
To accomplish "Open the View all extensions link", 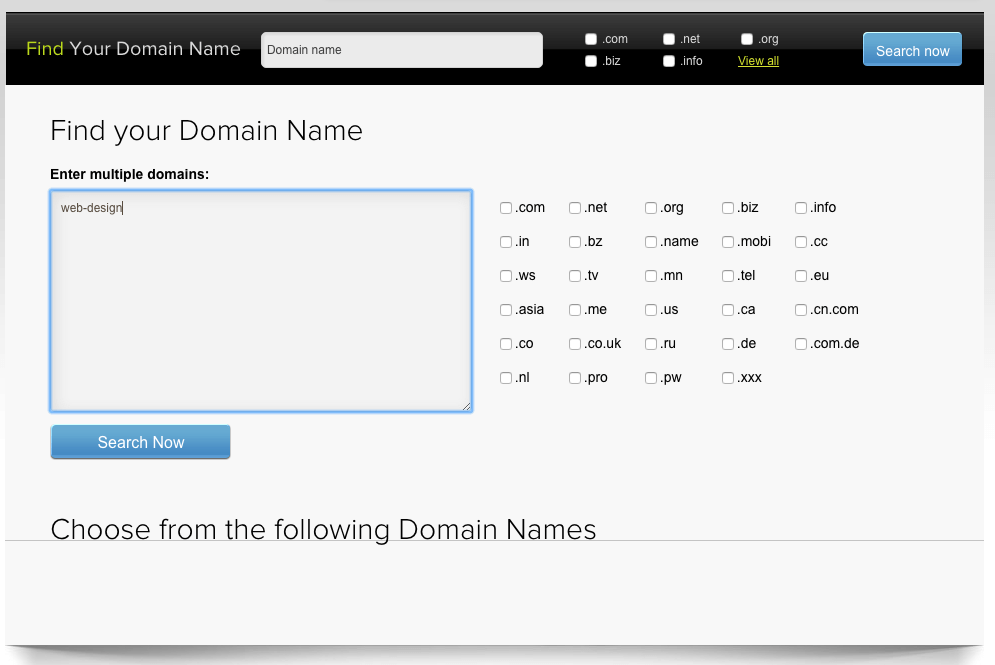I will click(758, 61).
